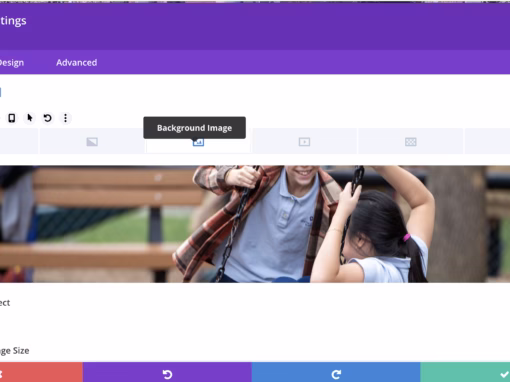Click the background image preview of children on swings
This screenshot has height=382, width=510.
coord(255,224)
